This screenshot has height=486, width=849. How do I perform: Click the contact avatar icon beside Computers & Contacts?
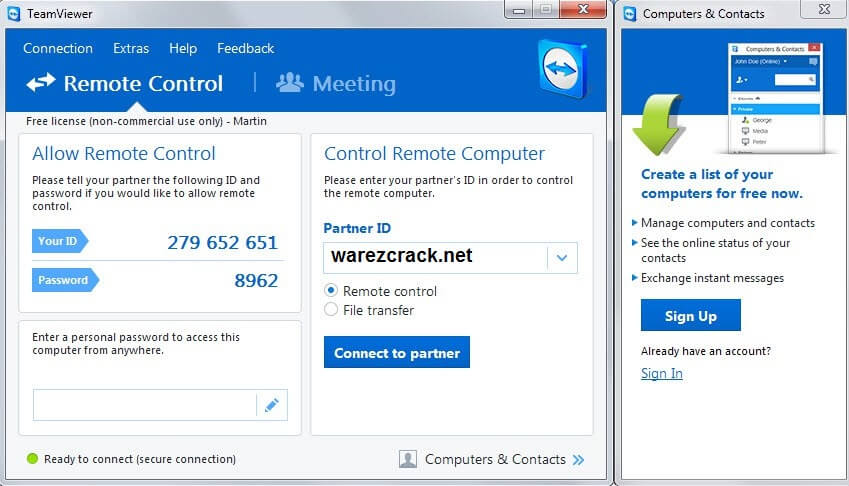(408, 459)
